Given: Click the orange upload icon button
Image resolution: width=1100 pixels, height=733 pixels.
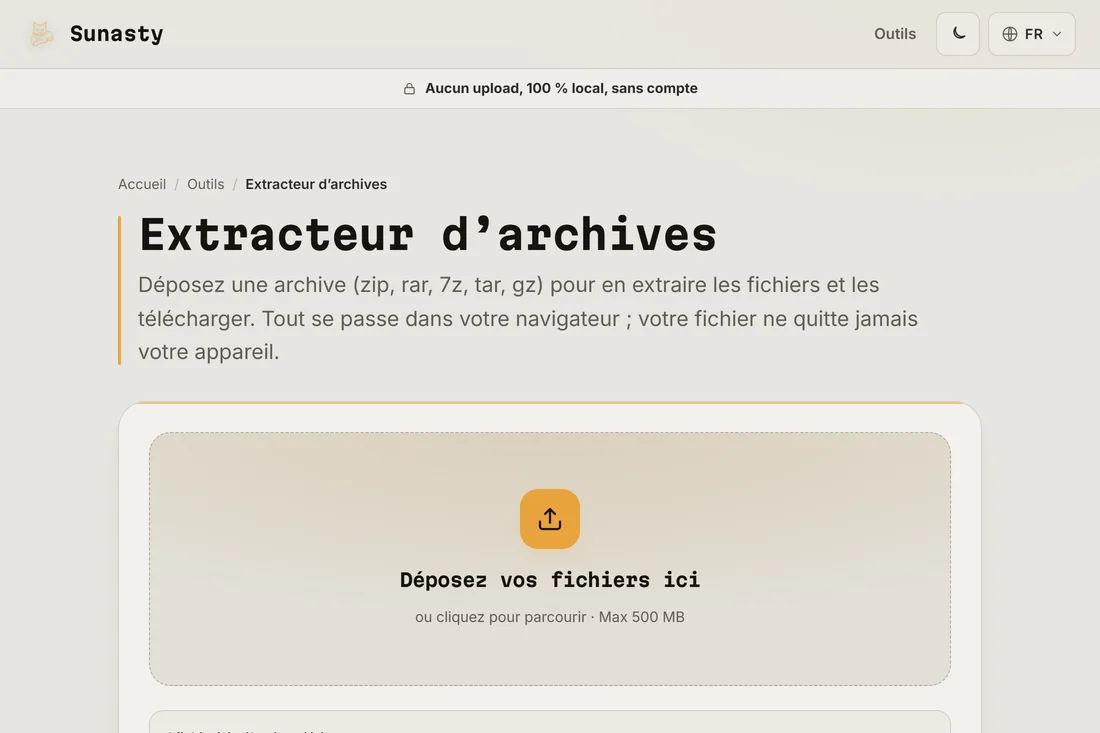Looking at the screenshot, I should (x=549, y=519).
